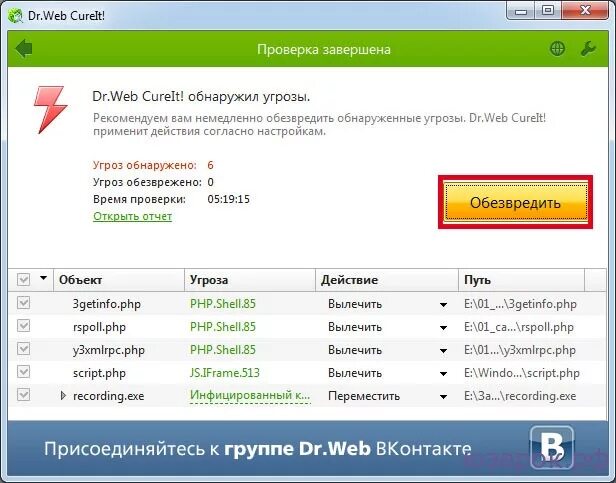Click the PHP.Shell.85 threat link for y3xmlrpc.php
This screenshot has width=616, height=483.
pos(223,350)
